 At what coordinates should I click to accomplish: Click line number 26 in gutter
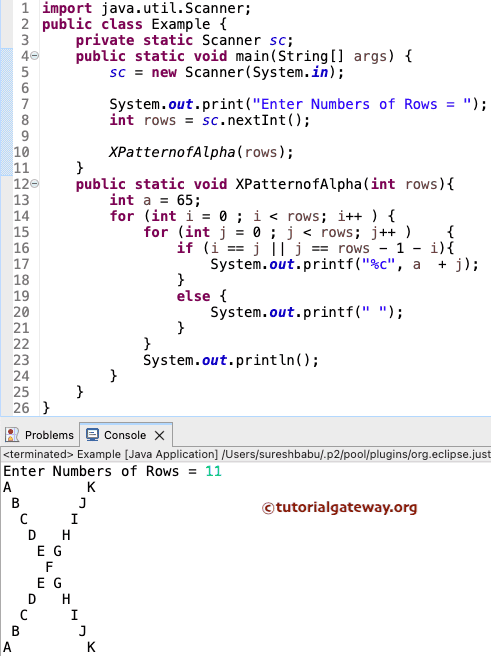(21, 408)
